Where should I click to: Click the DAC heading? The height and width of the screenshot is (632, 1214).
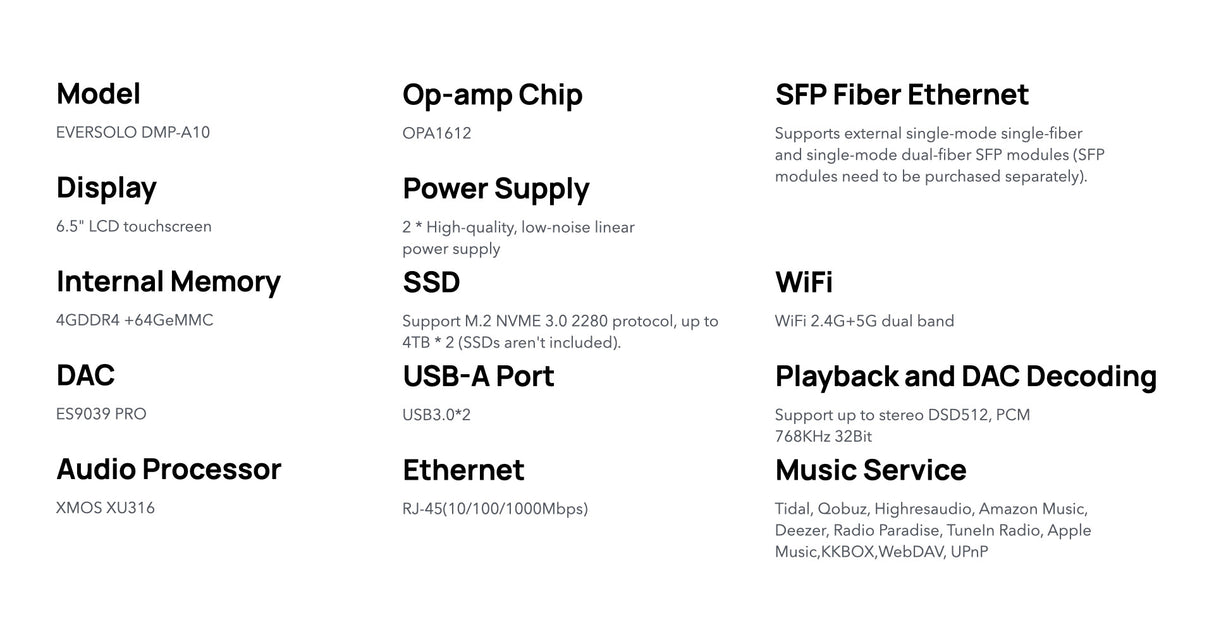click(x=85, y=375)
